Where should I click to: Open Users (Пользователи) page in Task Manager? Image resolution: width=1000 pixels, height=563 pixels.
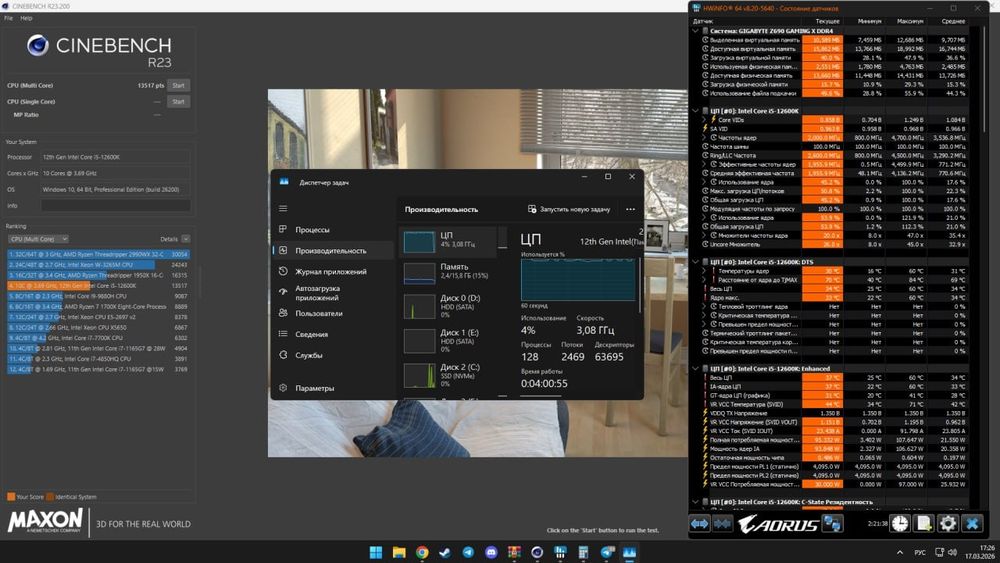pyautogui.click(x=332, y=313)
